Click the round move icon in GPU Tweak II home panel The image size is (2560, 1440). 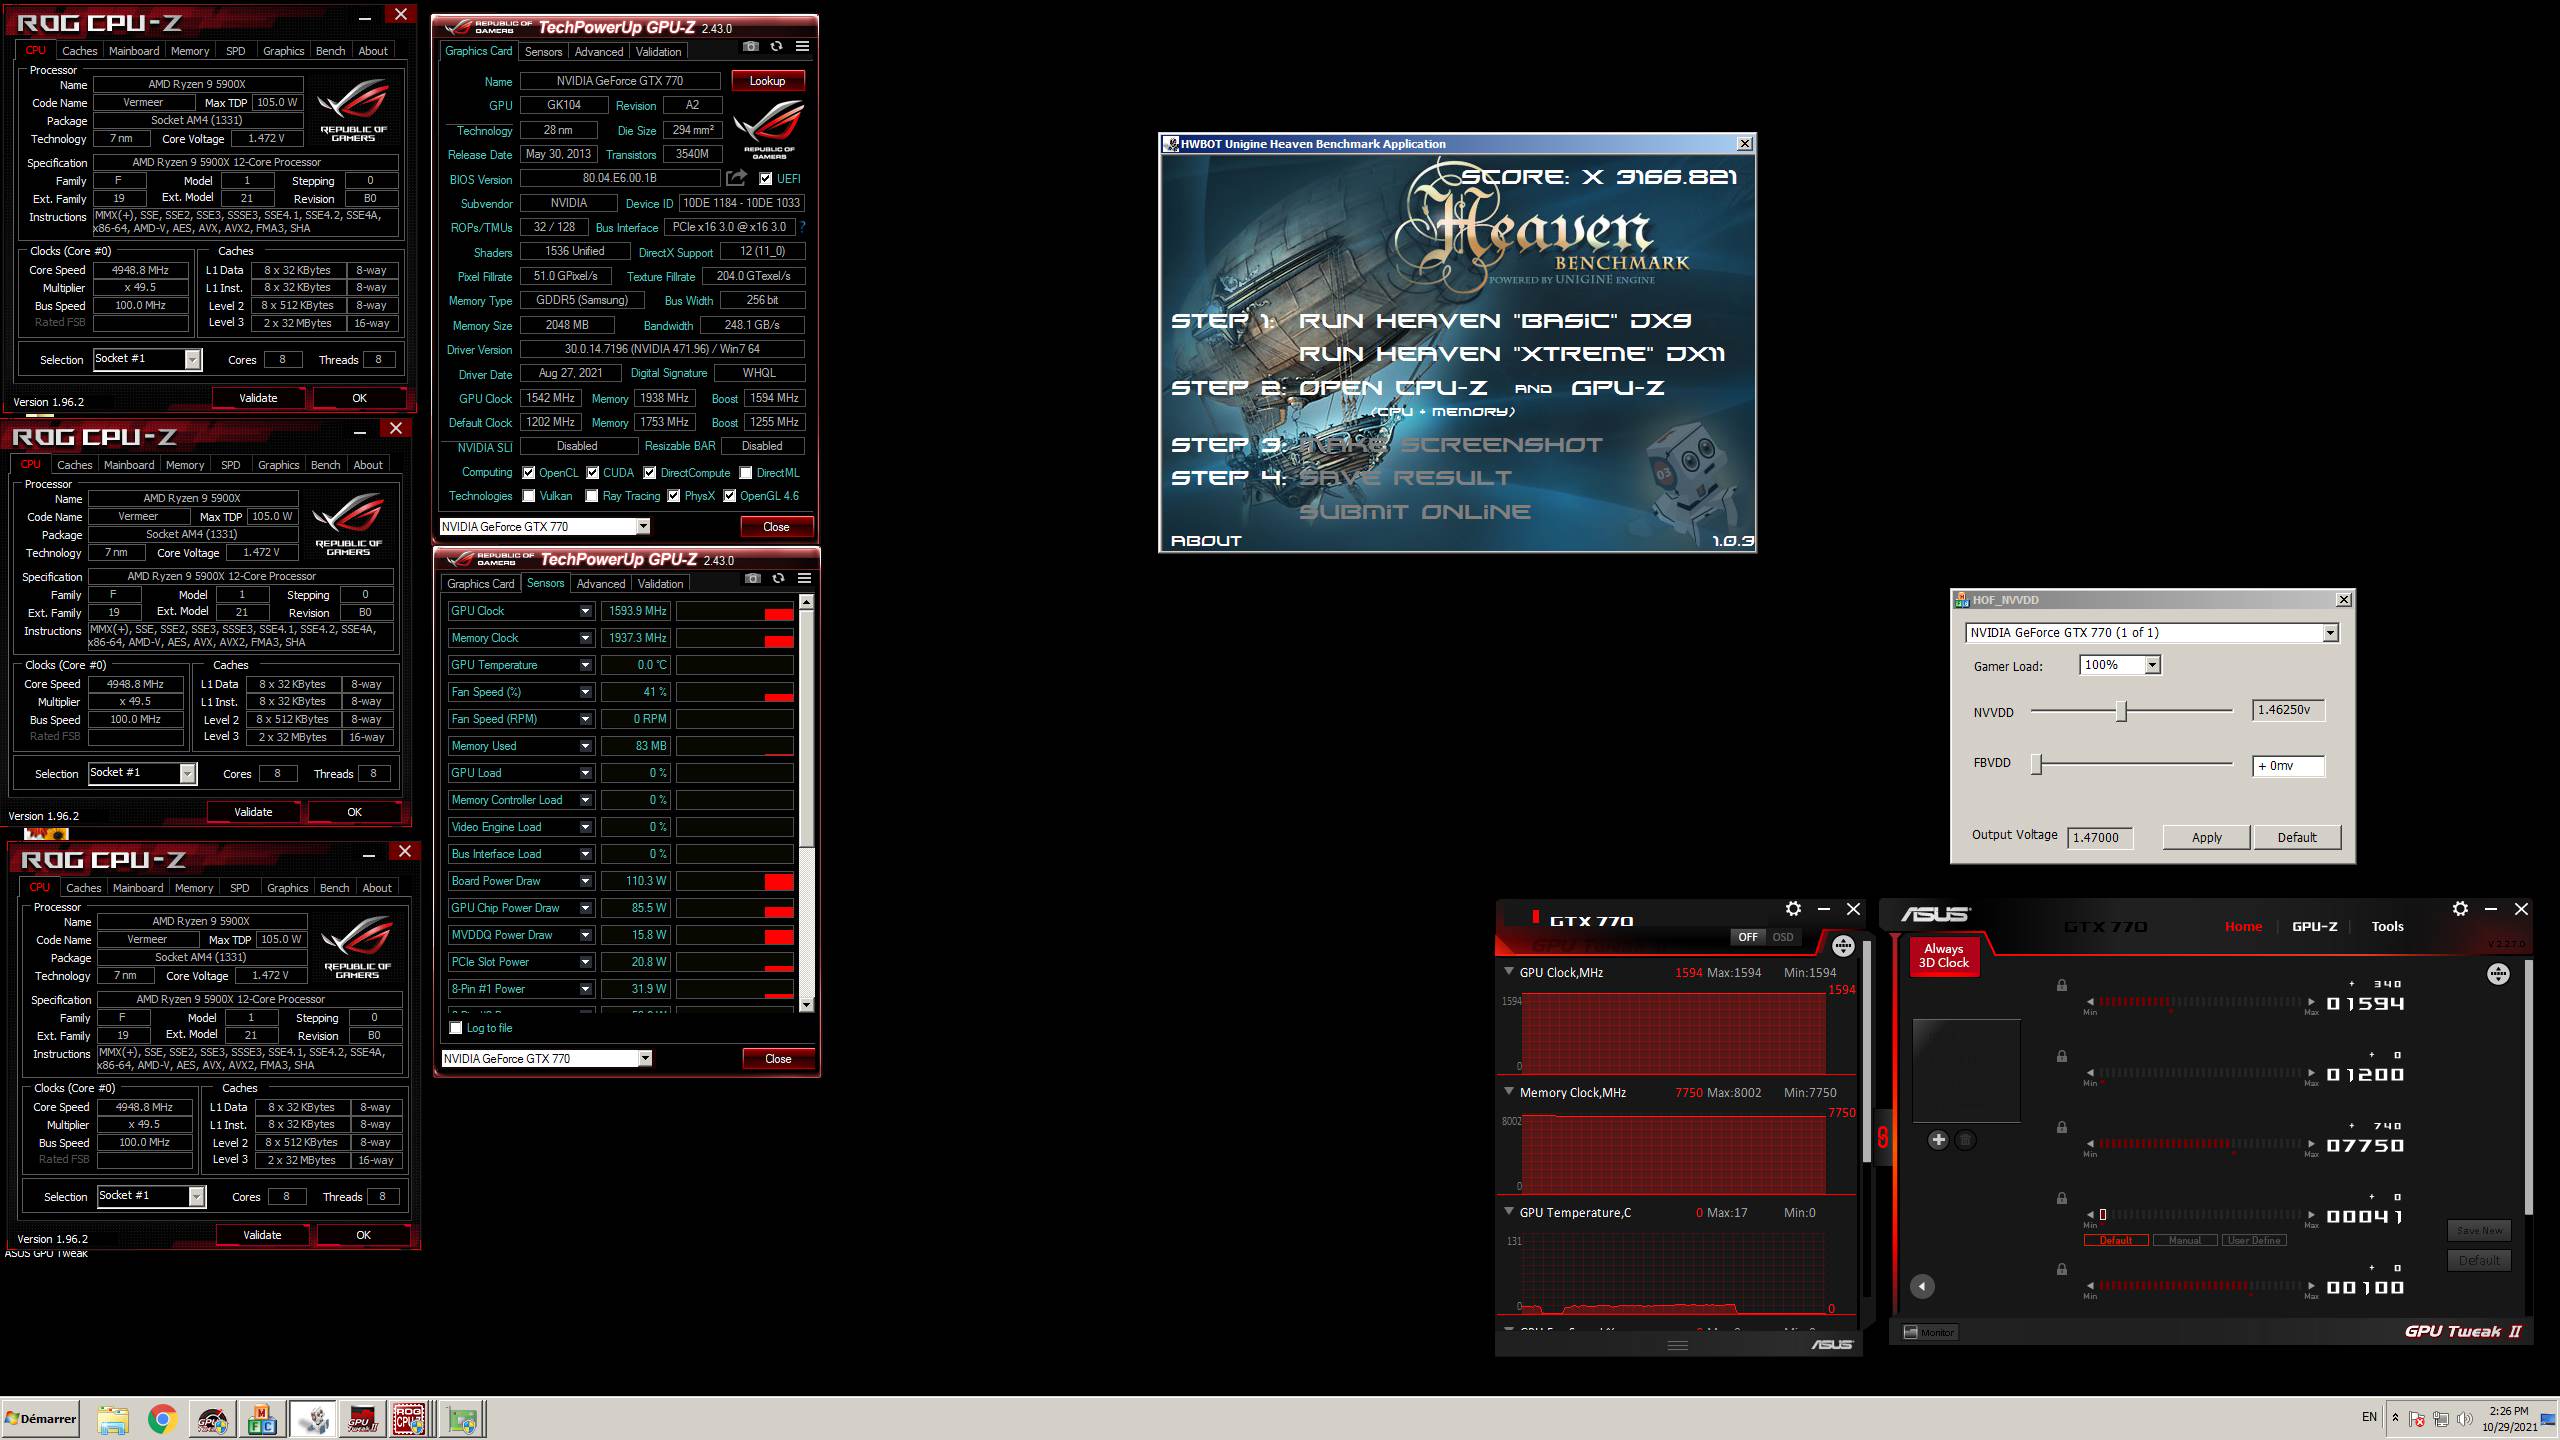(x=2498, y=975)
